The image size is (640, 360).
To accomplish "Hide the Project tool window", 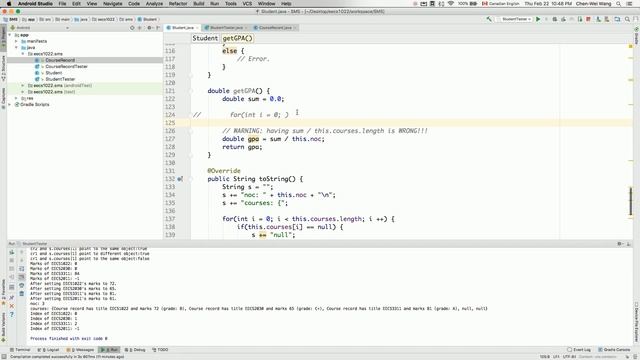I will pos(158,28).
